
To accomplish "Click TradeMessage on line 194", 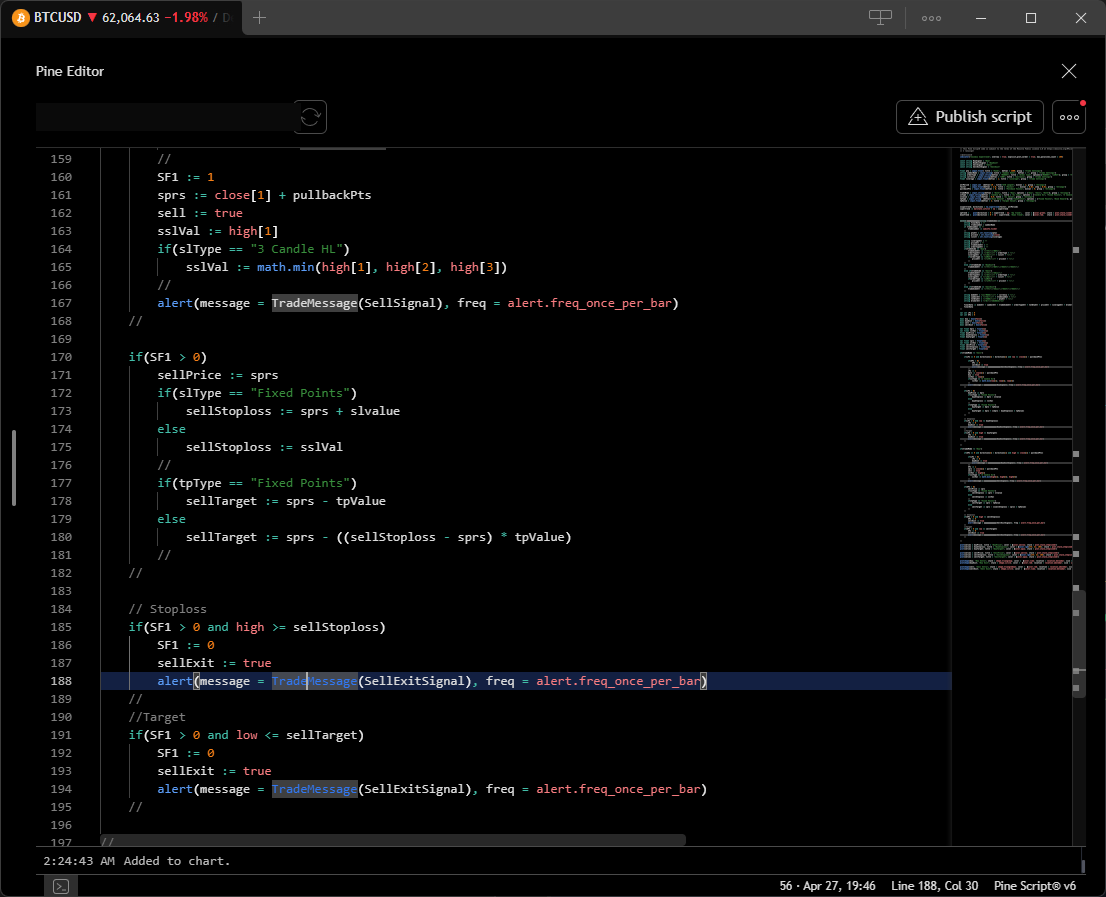I will pos(315,789).
